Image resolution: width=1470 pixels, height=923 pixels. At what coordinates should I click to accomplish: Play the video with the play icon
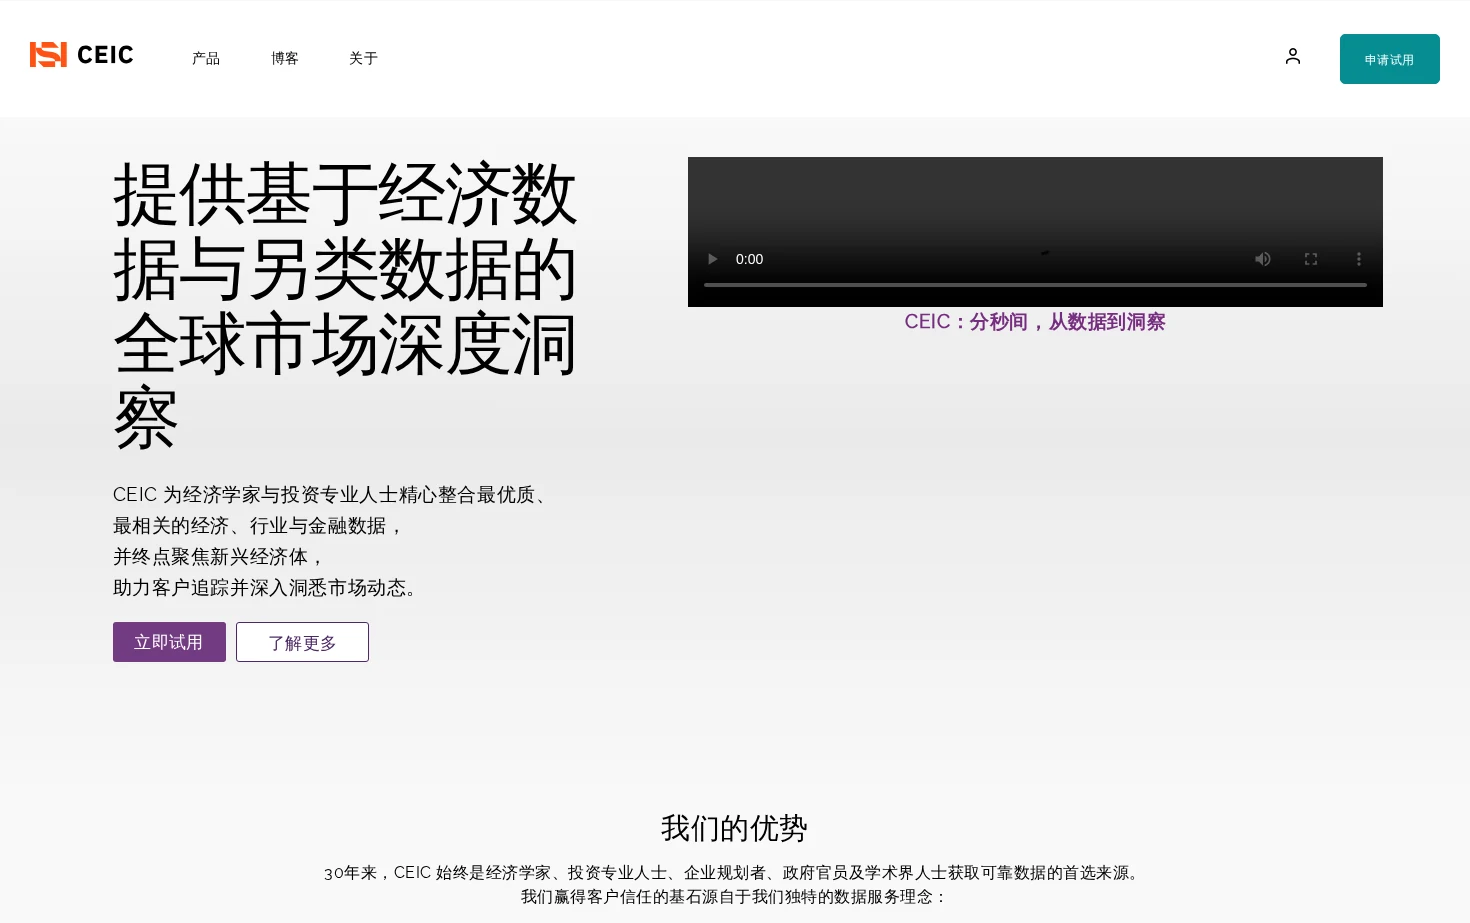(713, 259)
